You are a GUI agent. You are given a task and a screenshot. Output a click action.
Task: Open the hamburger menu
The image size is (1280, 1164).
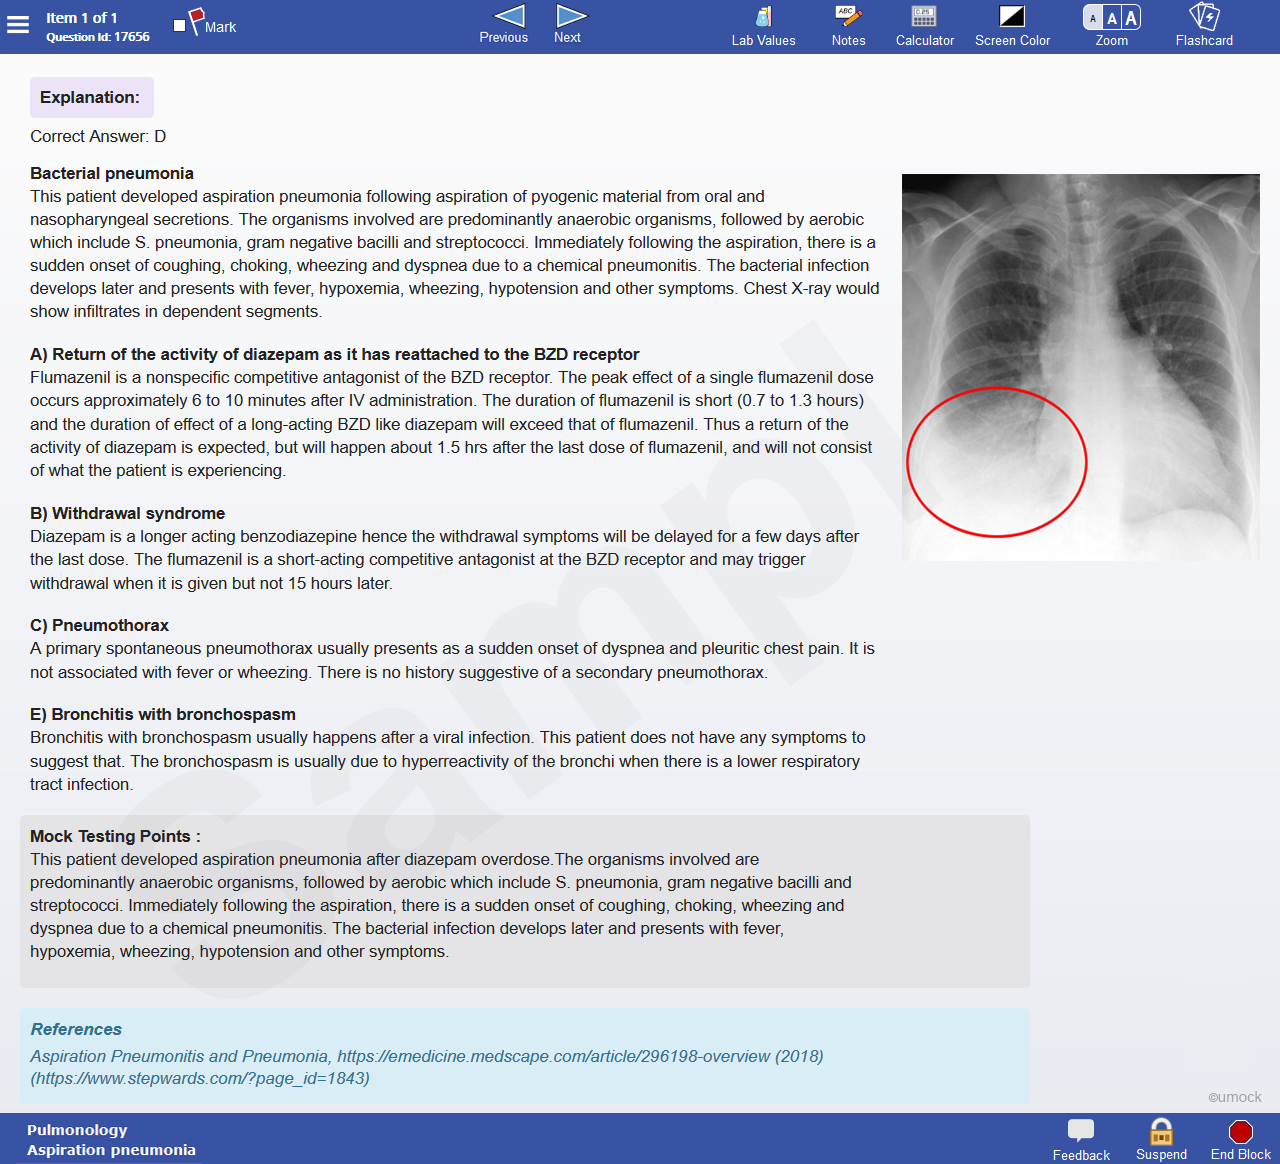coord(18,25)
